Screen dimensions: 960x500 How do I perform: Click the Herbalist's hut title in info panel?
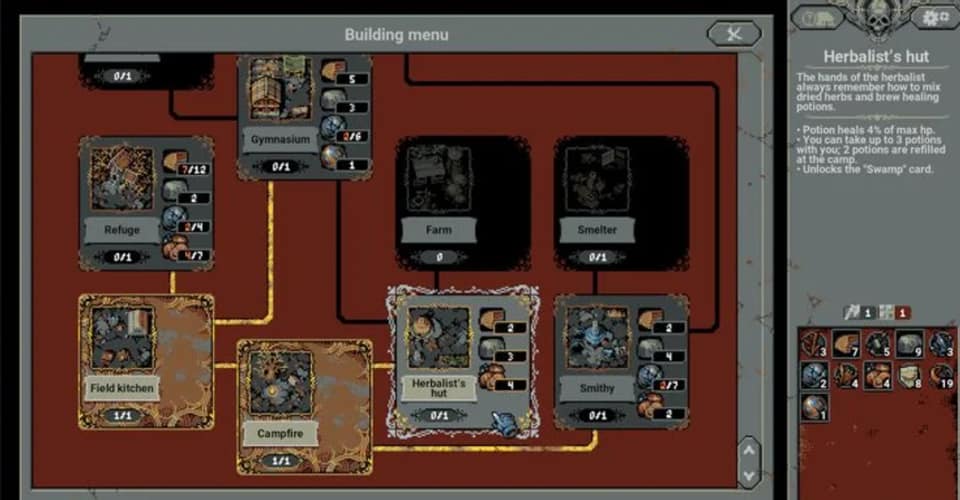pyautogui.click(x=876, y=57)
